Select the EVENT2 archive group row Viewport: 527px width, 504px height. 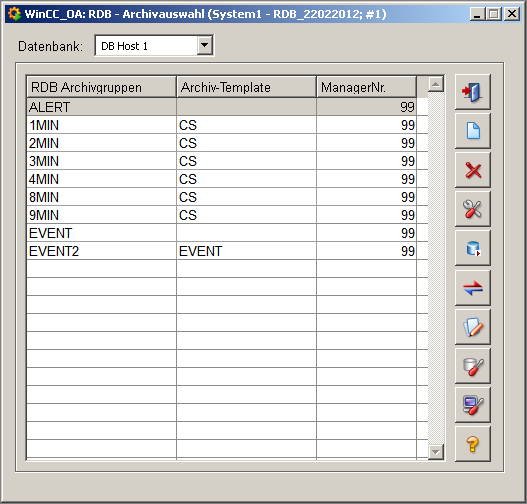221,251
